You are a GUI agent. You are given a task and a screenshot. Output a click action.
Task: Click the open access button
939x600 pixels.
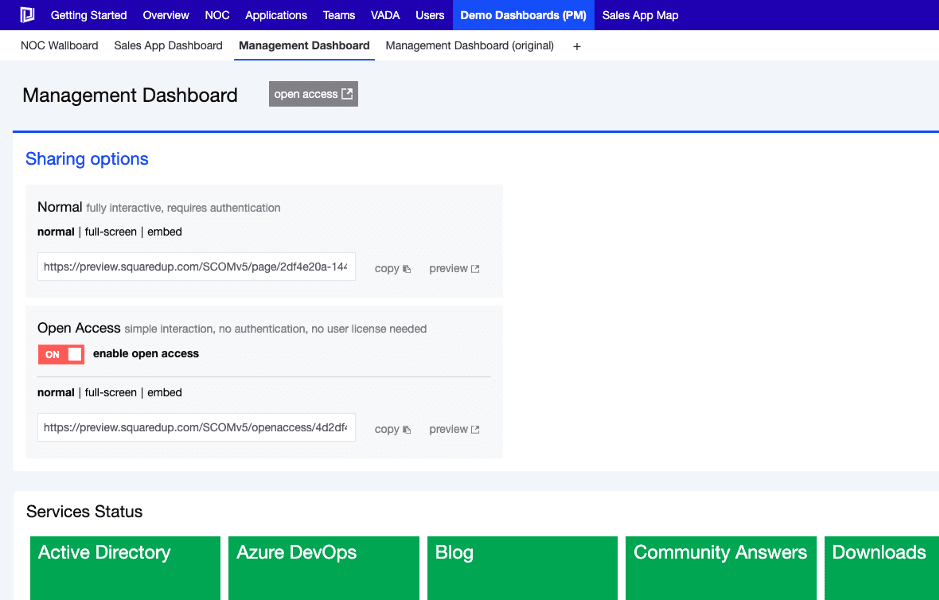click(313, 94)
